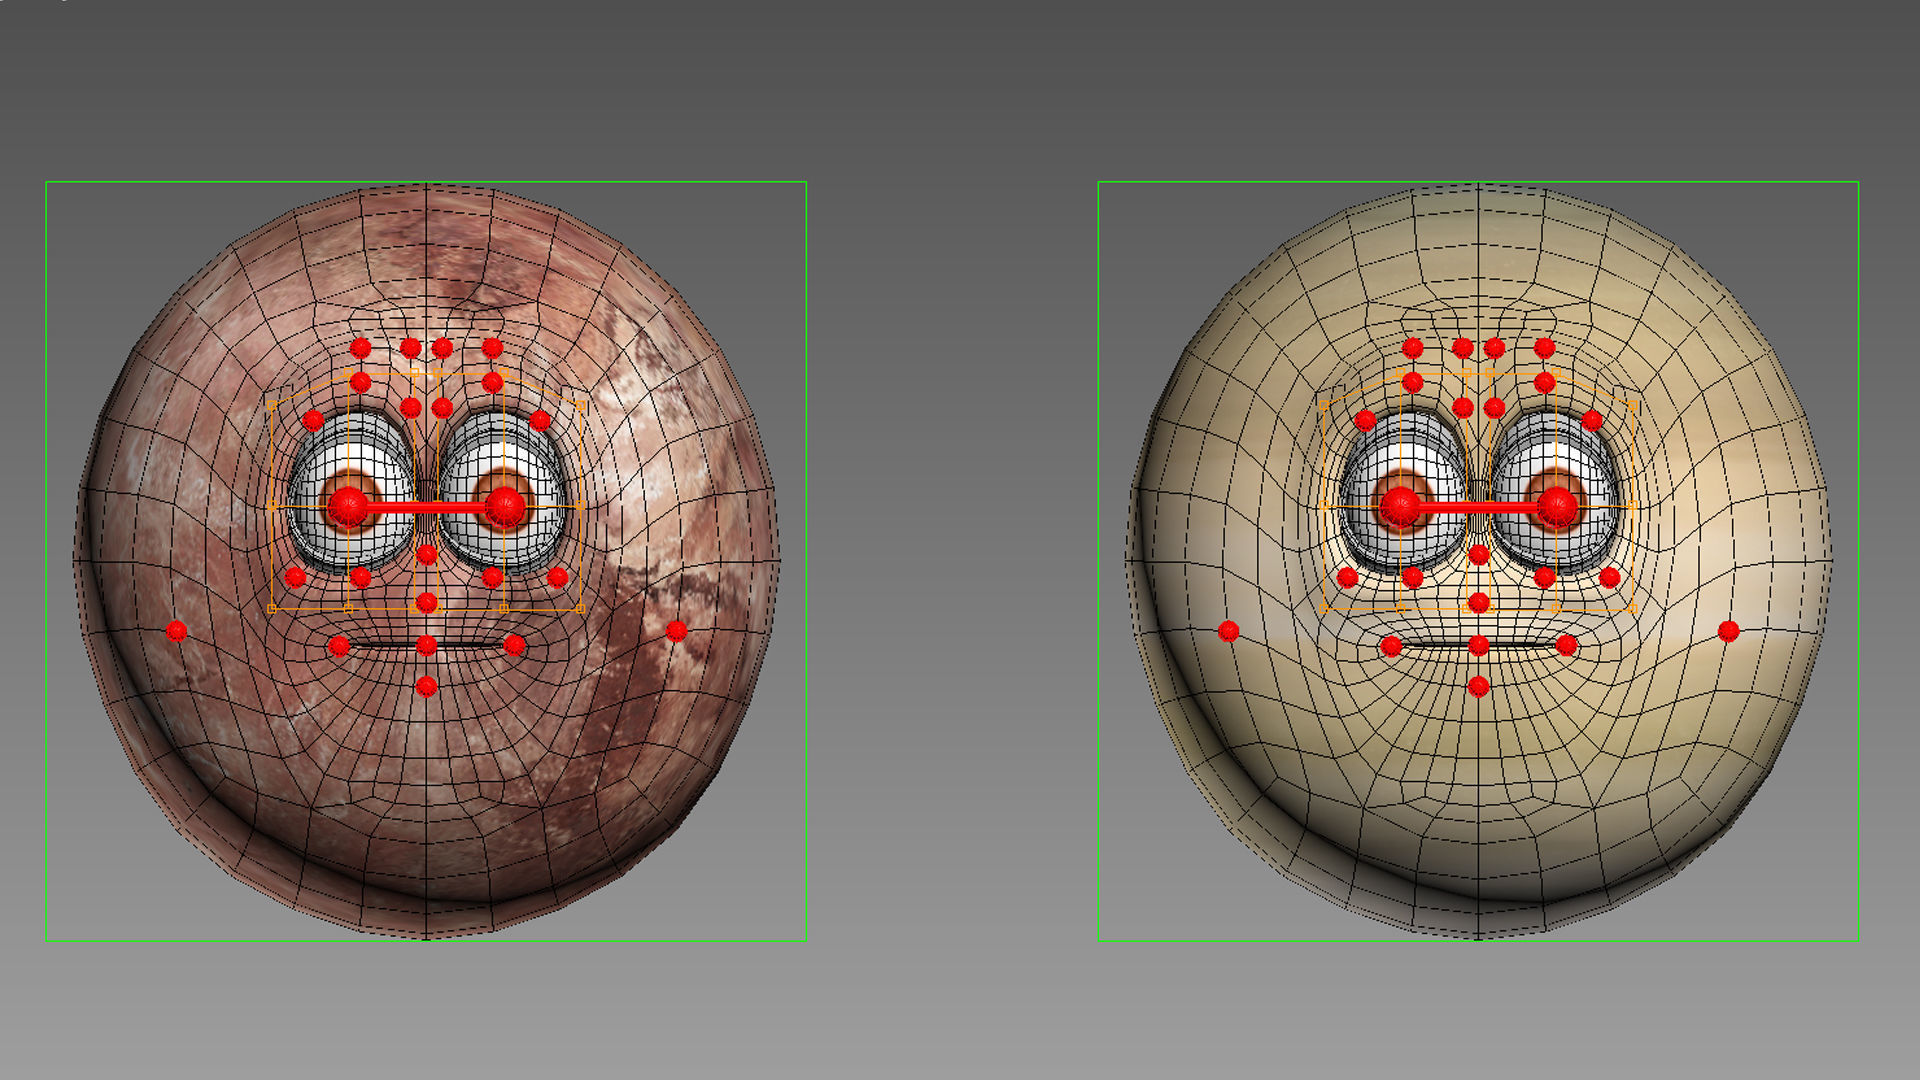The width and height of the screenshot is (1920, 1080).
Task: Grab screen-right mouth corner dot on tan head
Action: [x=1566, y=645]
